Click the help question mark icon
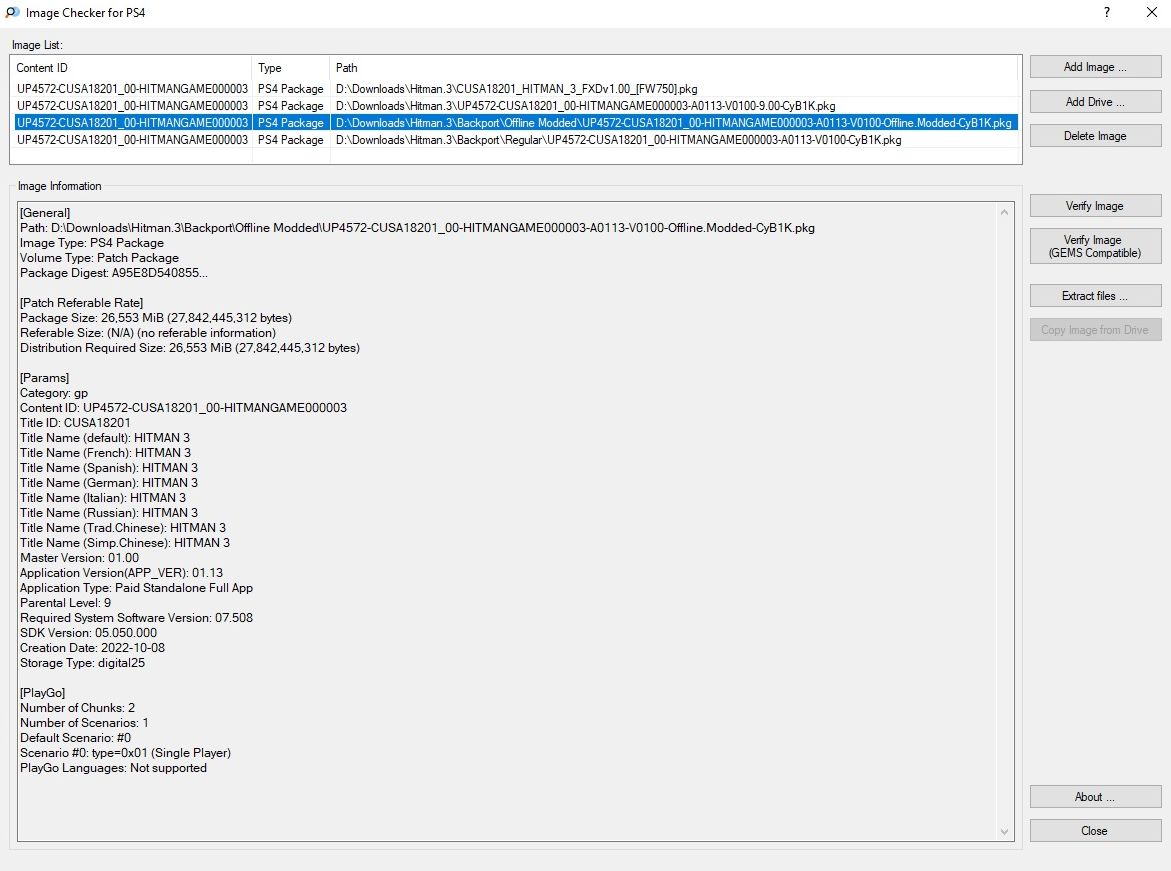Viewport: 1171px width, 871px height. tap(1107, 13)
